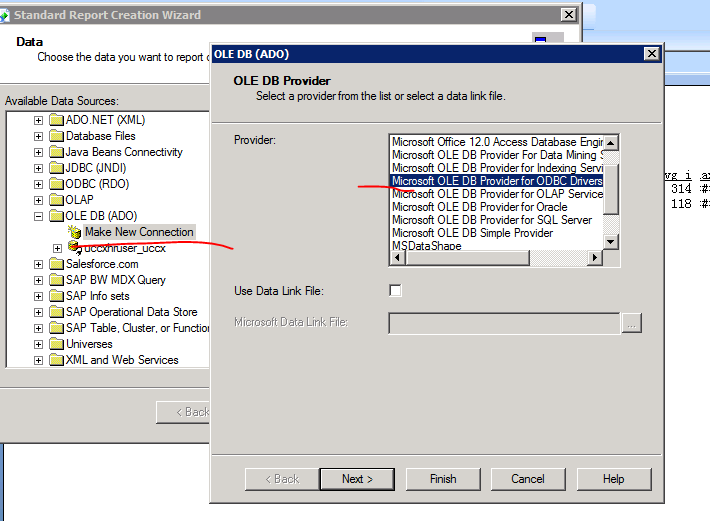This screenshot has width=710, height=521.
Task: Close the Standard Report Creation Wizard window
Action: [569, 15]
